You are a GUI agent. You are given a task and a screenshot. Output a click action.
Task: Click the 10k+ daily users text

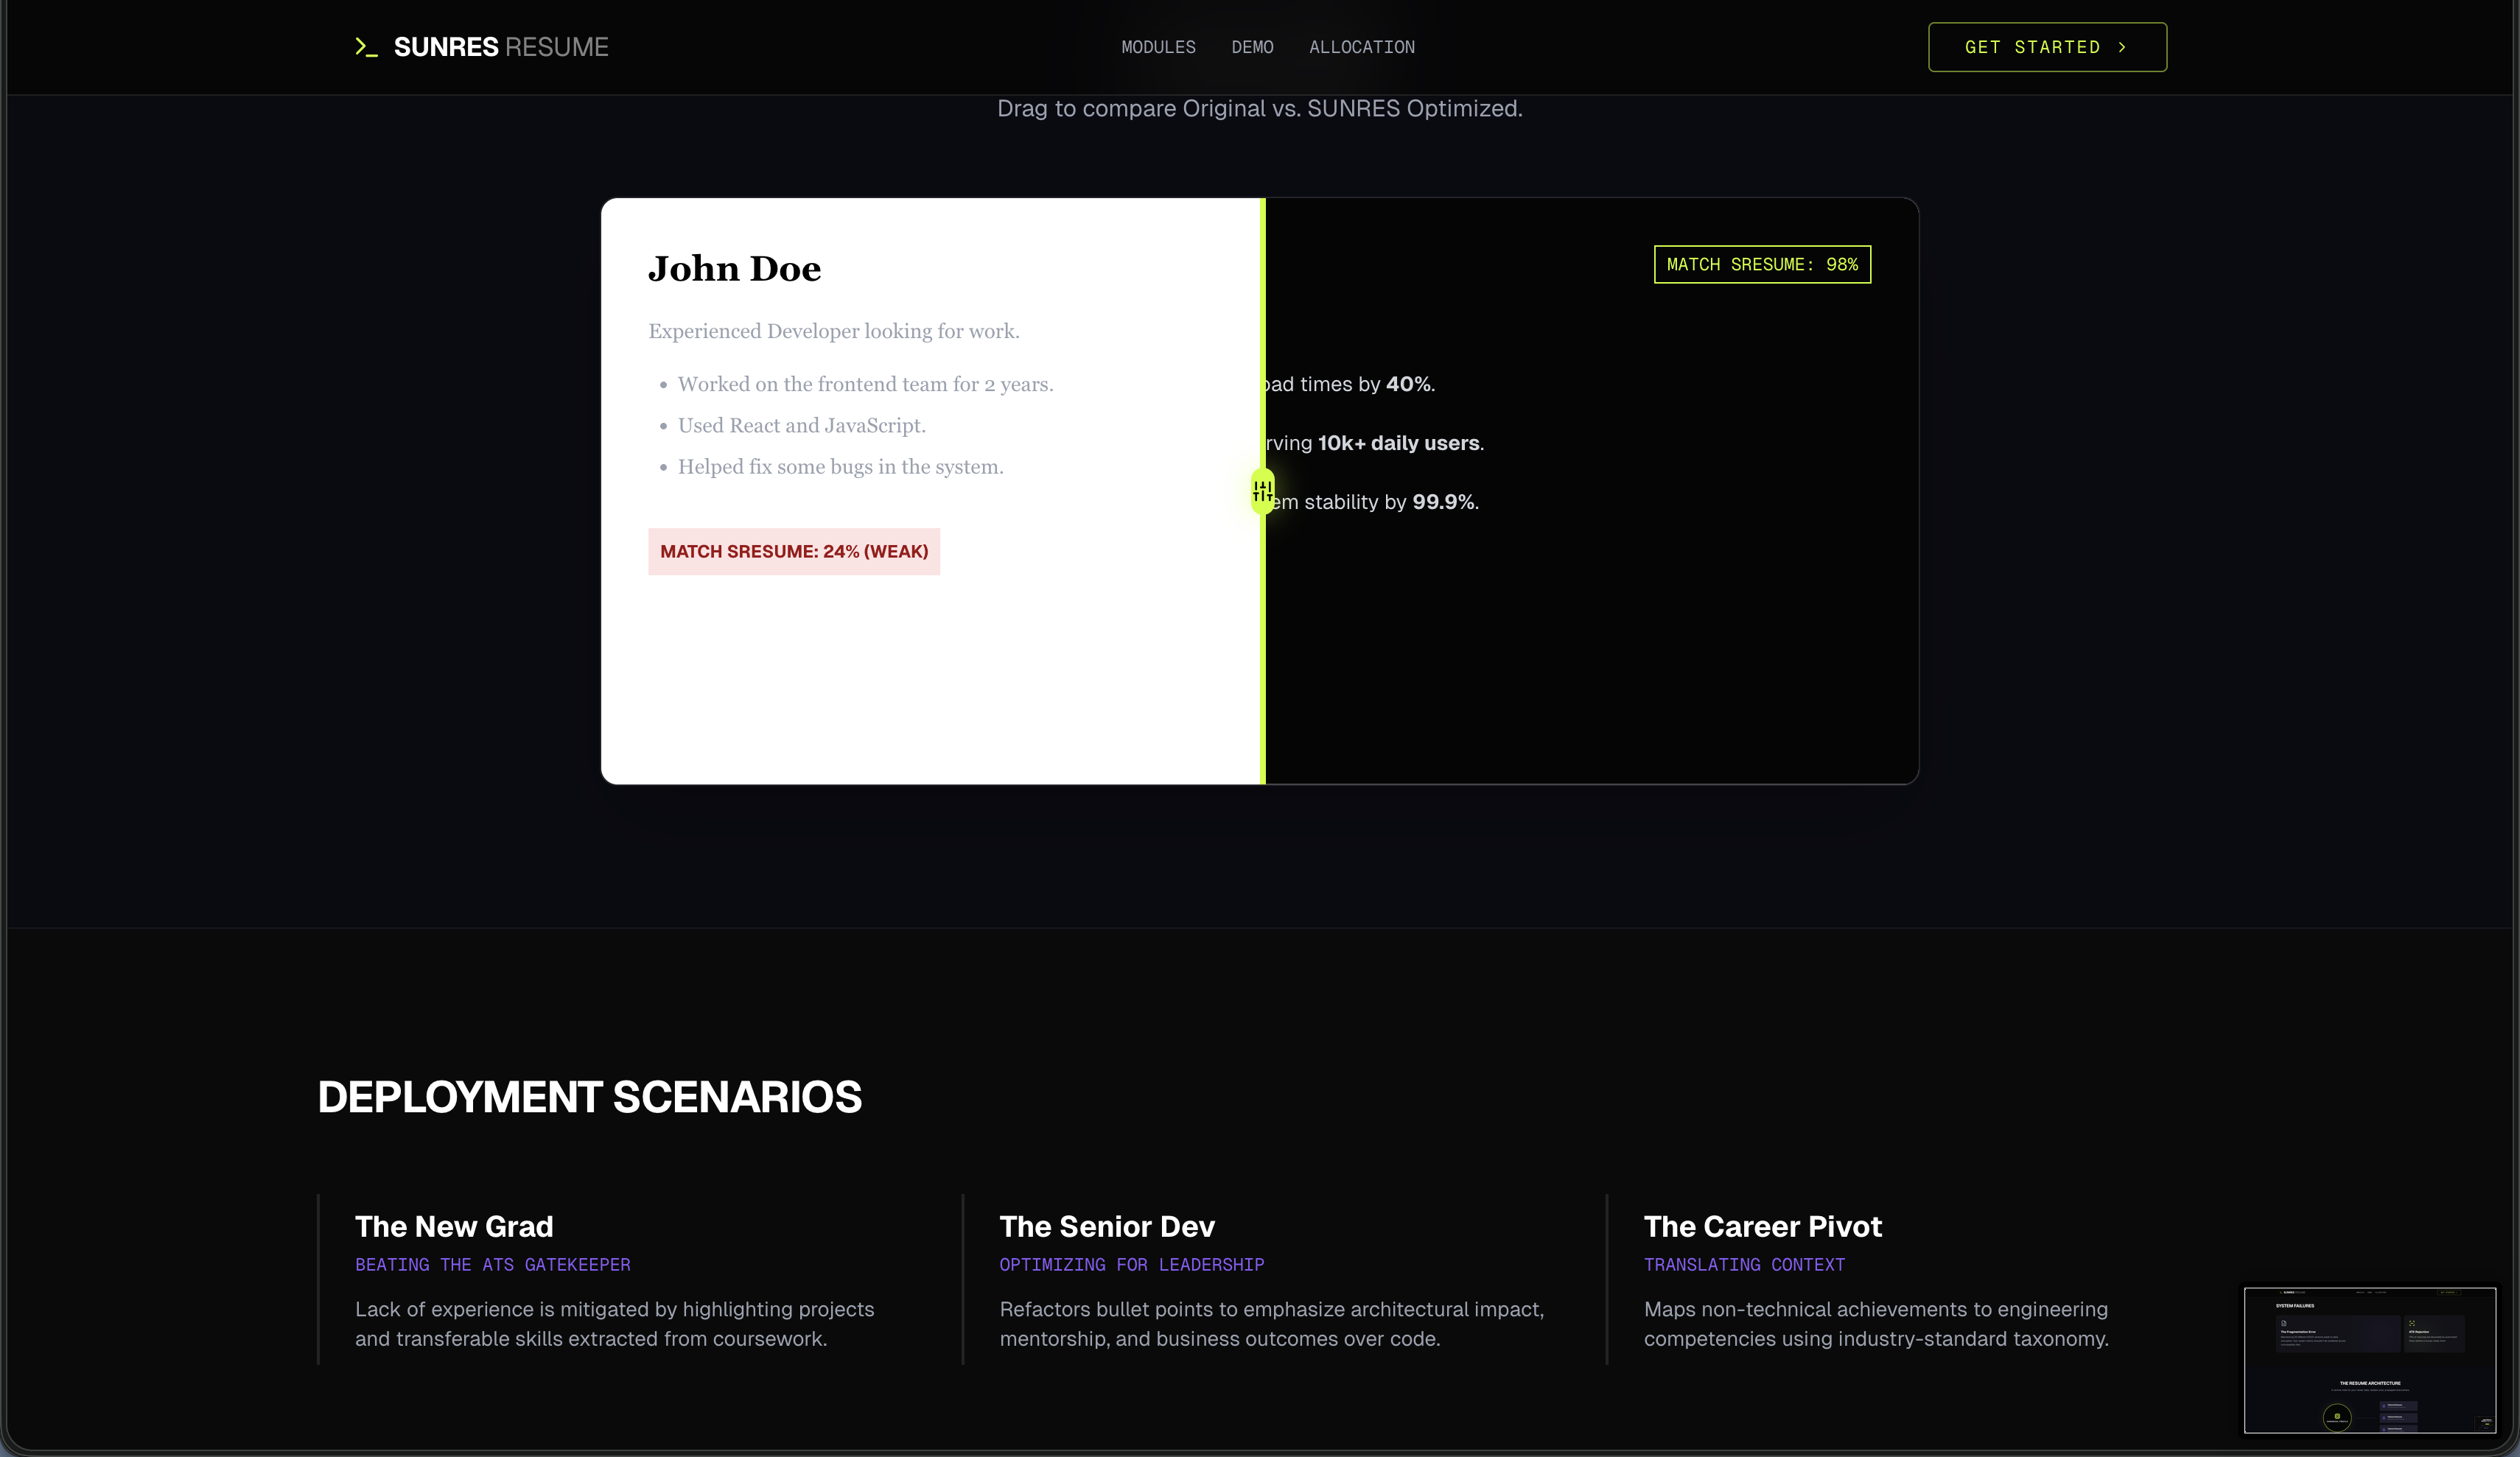click(x=1398, y=443)
